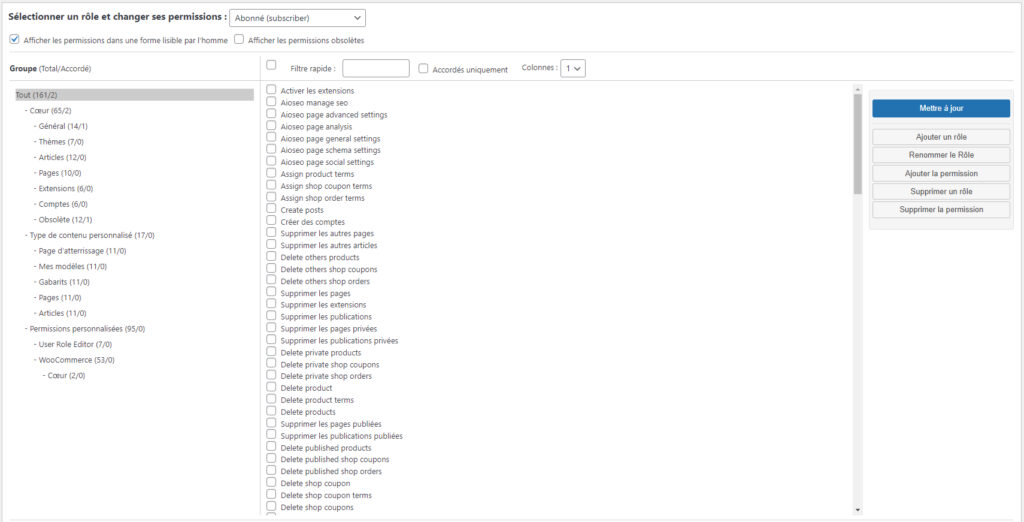
Task: Check Create posts permission
Action: coord(271,209)
